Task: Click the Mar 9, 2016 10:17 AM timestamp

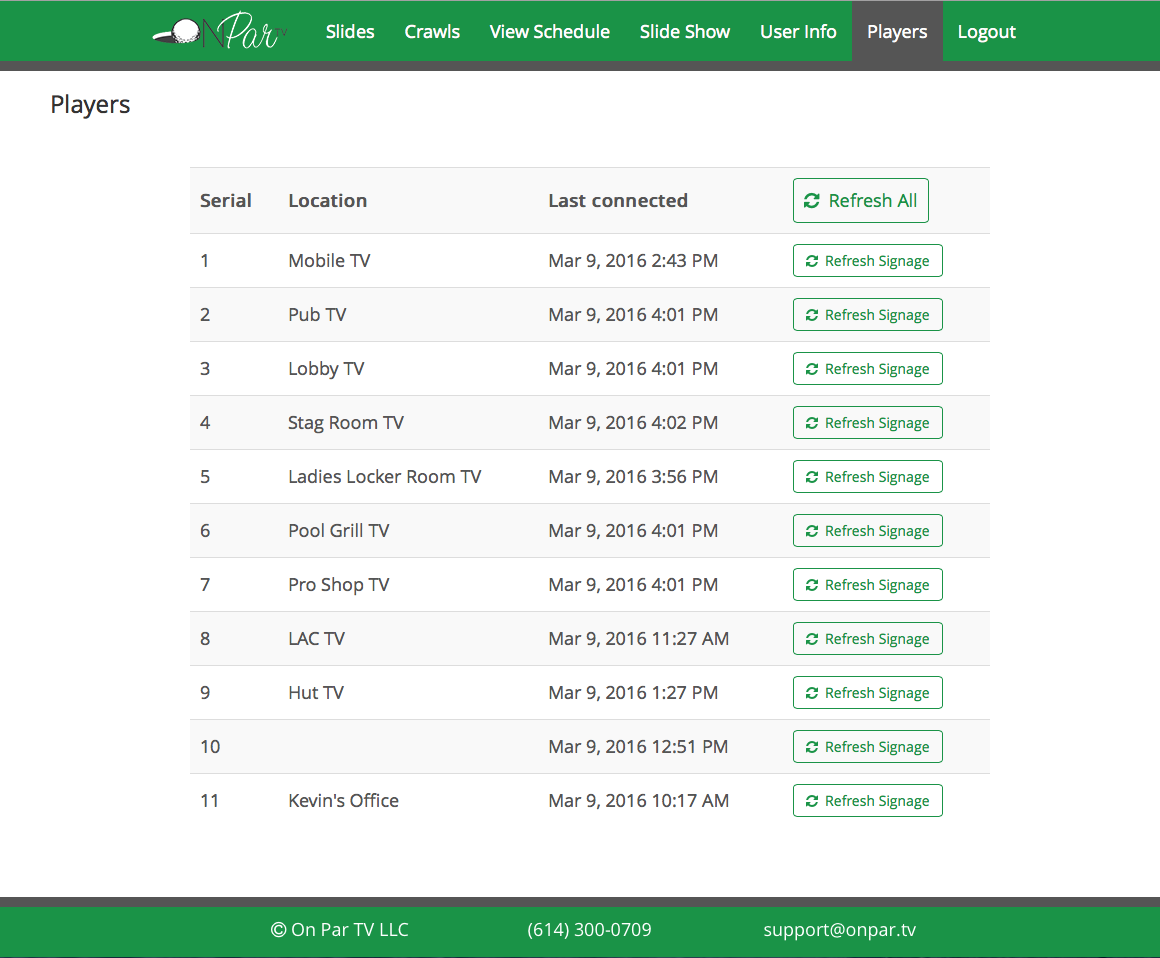Action: pyautogui.click(x=638, y=800)
